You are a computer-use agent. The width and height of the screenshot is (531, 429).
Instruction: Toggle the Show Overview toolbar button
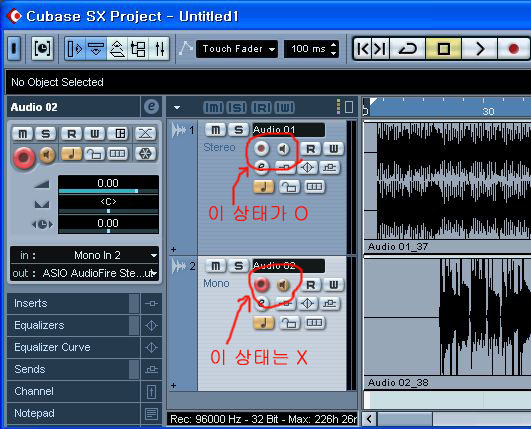117,49
